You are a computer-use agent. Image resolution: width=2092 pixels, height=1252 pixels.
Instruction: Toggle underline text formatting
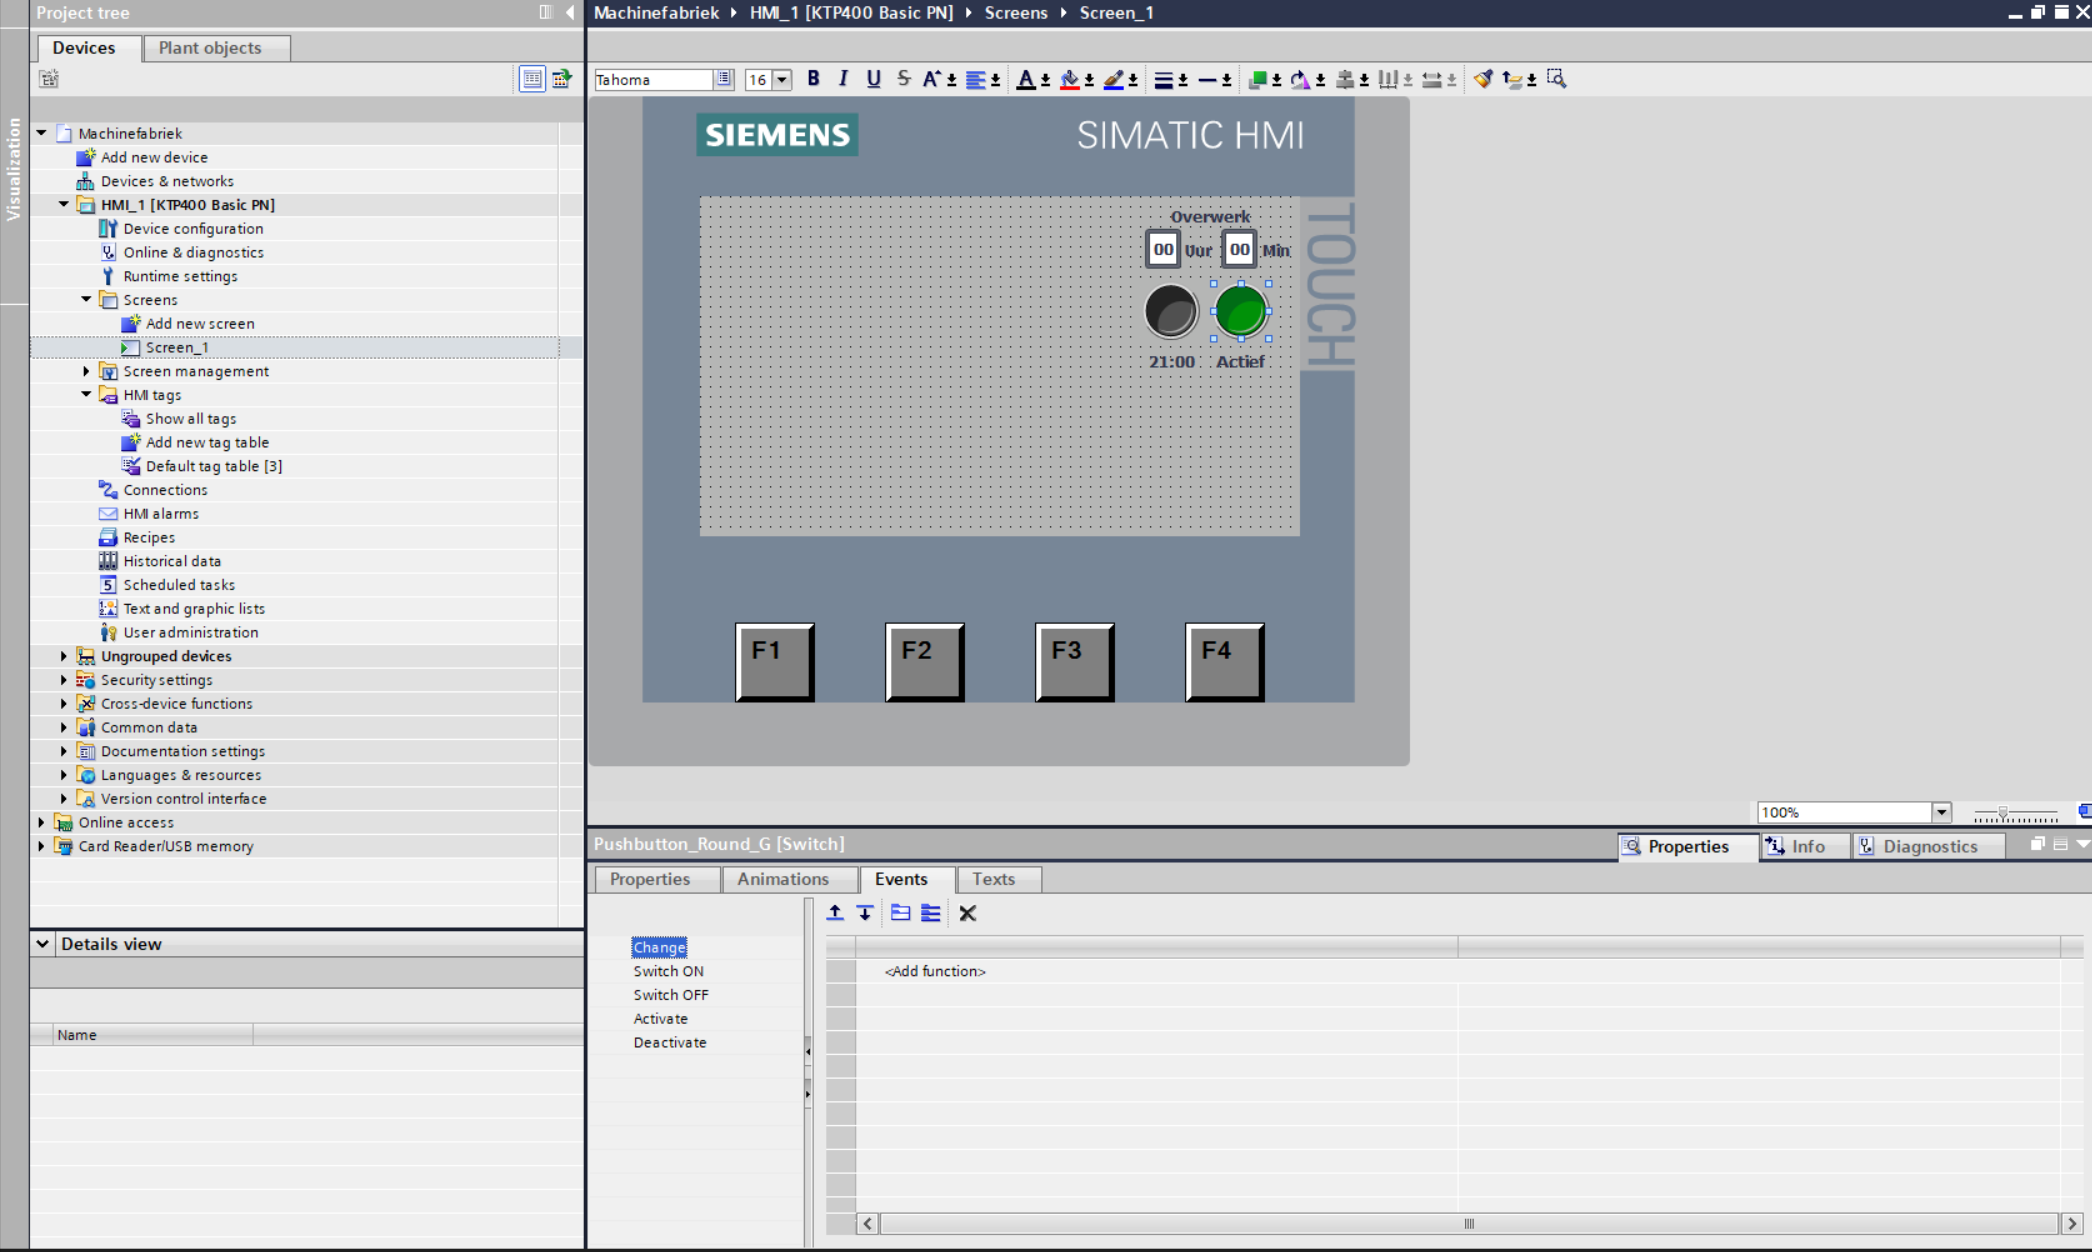(873, 79)
